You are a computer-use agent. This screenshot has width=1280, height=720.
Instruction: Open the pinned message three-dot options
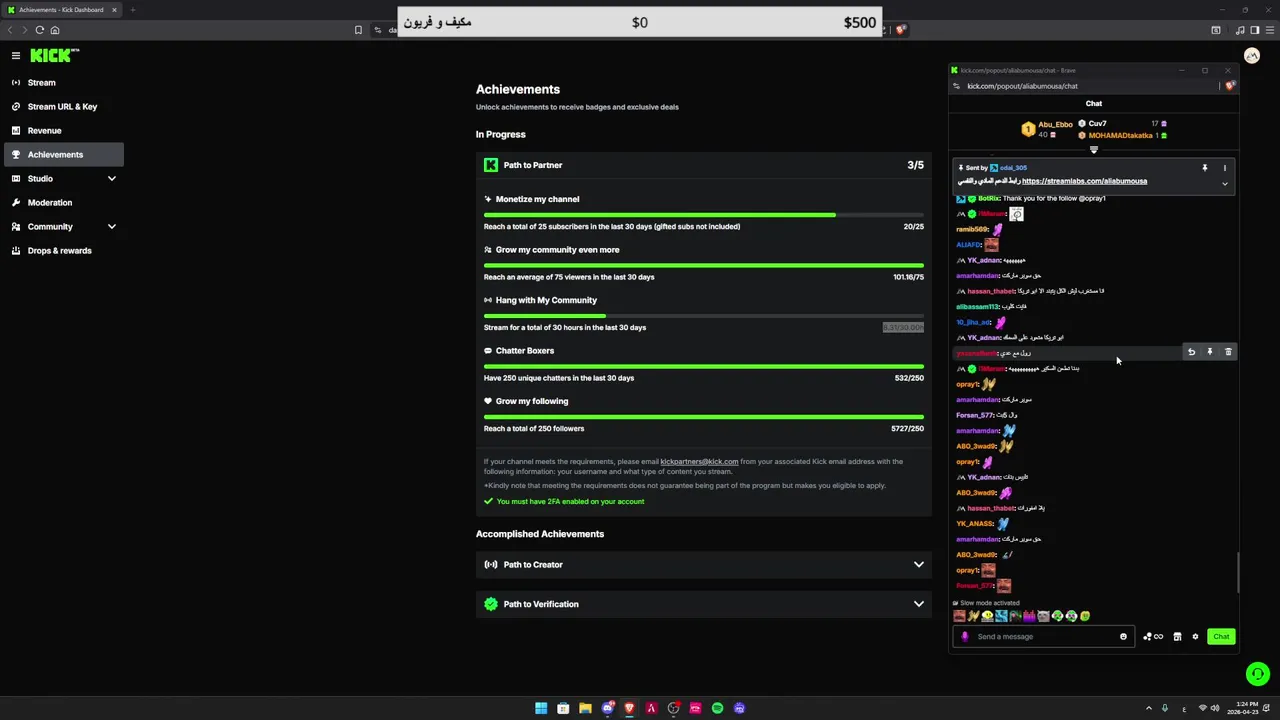coord(1224,168)
